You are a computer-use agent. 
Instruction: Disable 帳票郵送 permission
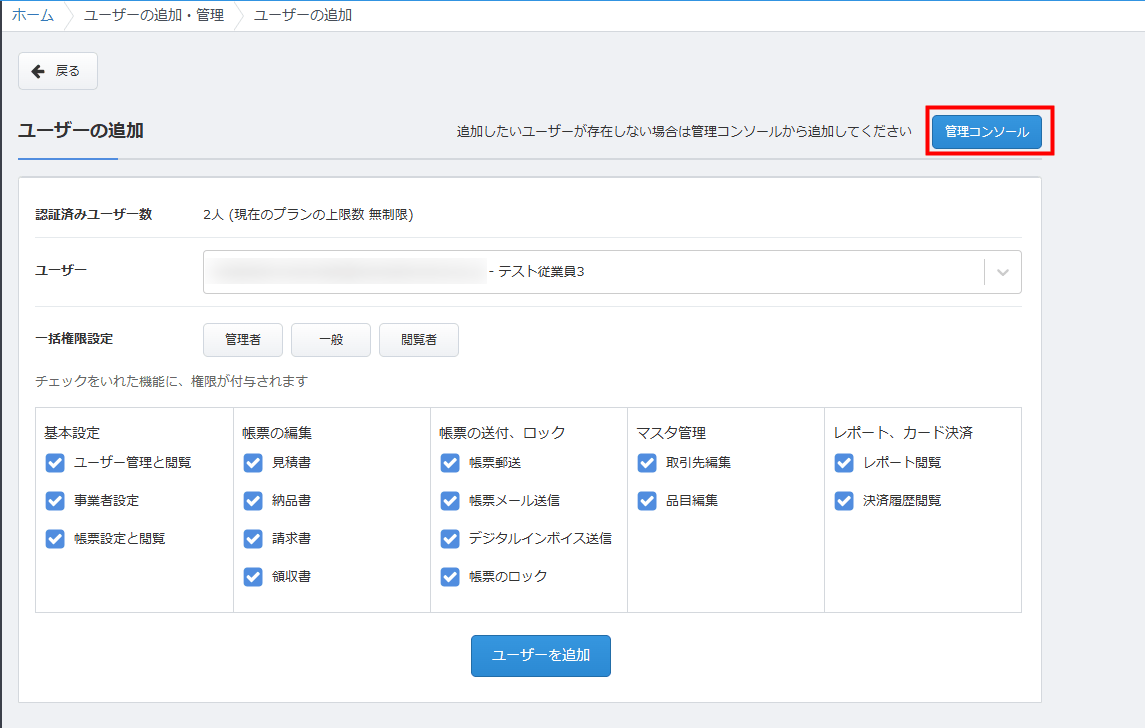(450, 463)
